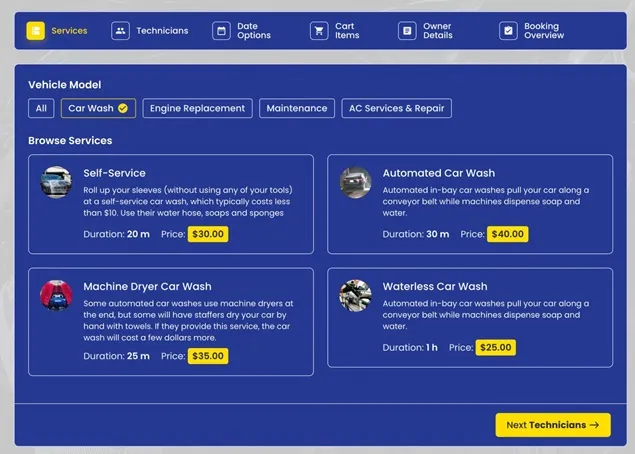
Task: Select the Machine Dryer Car Wash title
Action: pos(147,286)
